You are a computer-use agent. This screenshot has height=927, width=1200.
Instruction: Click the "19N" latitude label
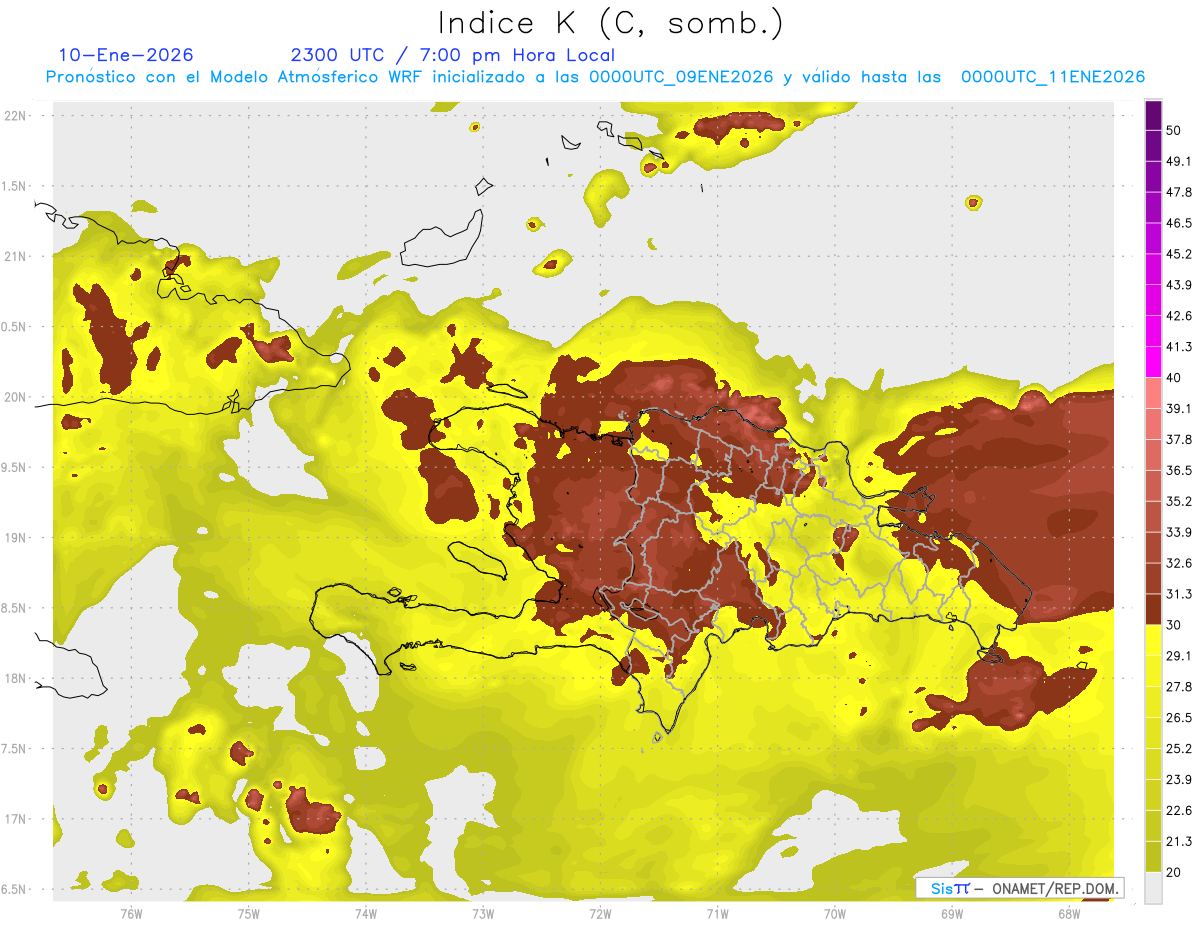tap(17, 538)
